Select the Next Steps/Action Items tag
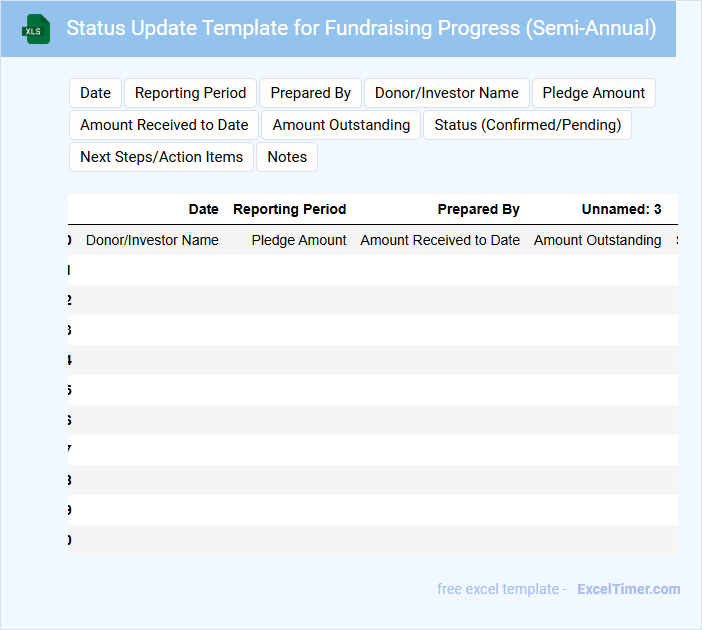702x630 pixels. (x=161, y=157)
